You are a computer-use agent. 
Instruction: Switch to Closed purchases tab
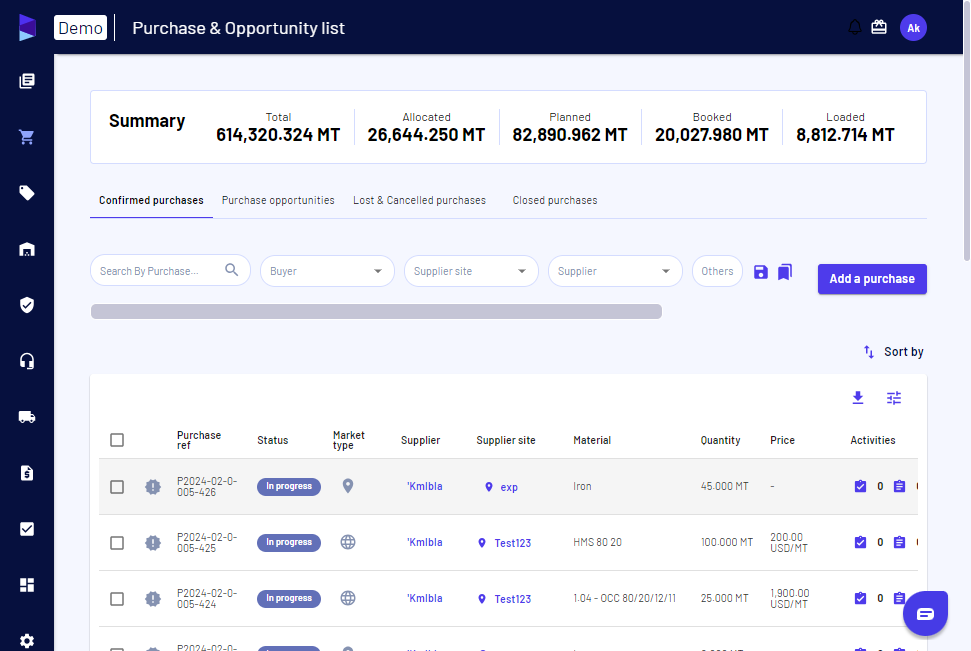coord(555,200)
